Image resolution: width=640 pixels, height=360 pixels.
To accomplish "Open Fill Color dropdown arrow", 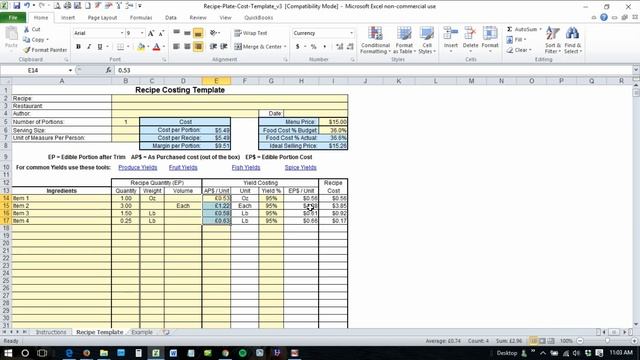I will pos(148,47).
